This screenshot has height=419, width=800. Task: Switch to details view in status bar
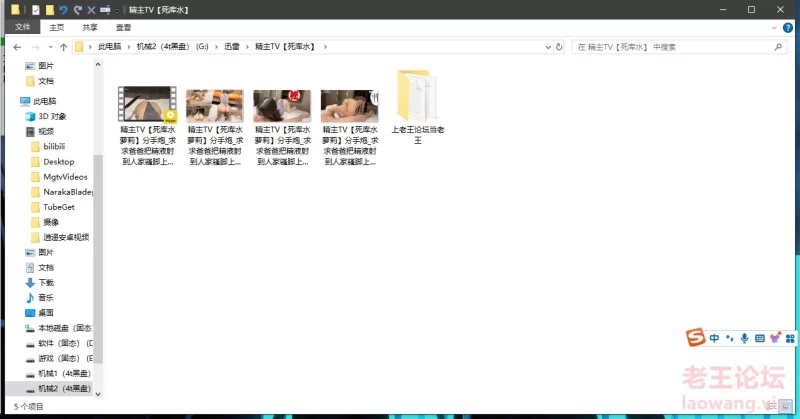click(772, 406)
